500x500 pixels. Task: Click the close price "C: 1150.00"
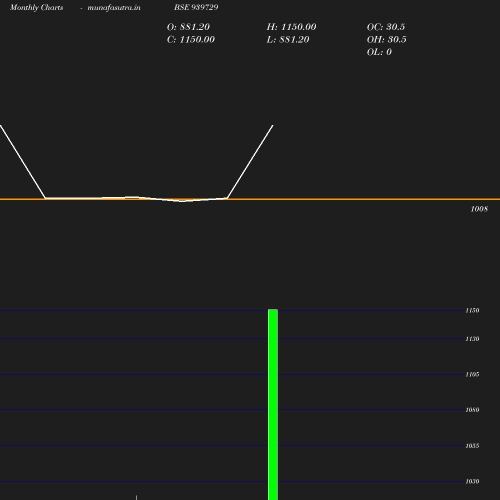click(x=191, y=40)
